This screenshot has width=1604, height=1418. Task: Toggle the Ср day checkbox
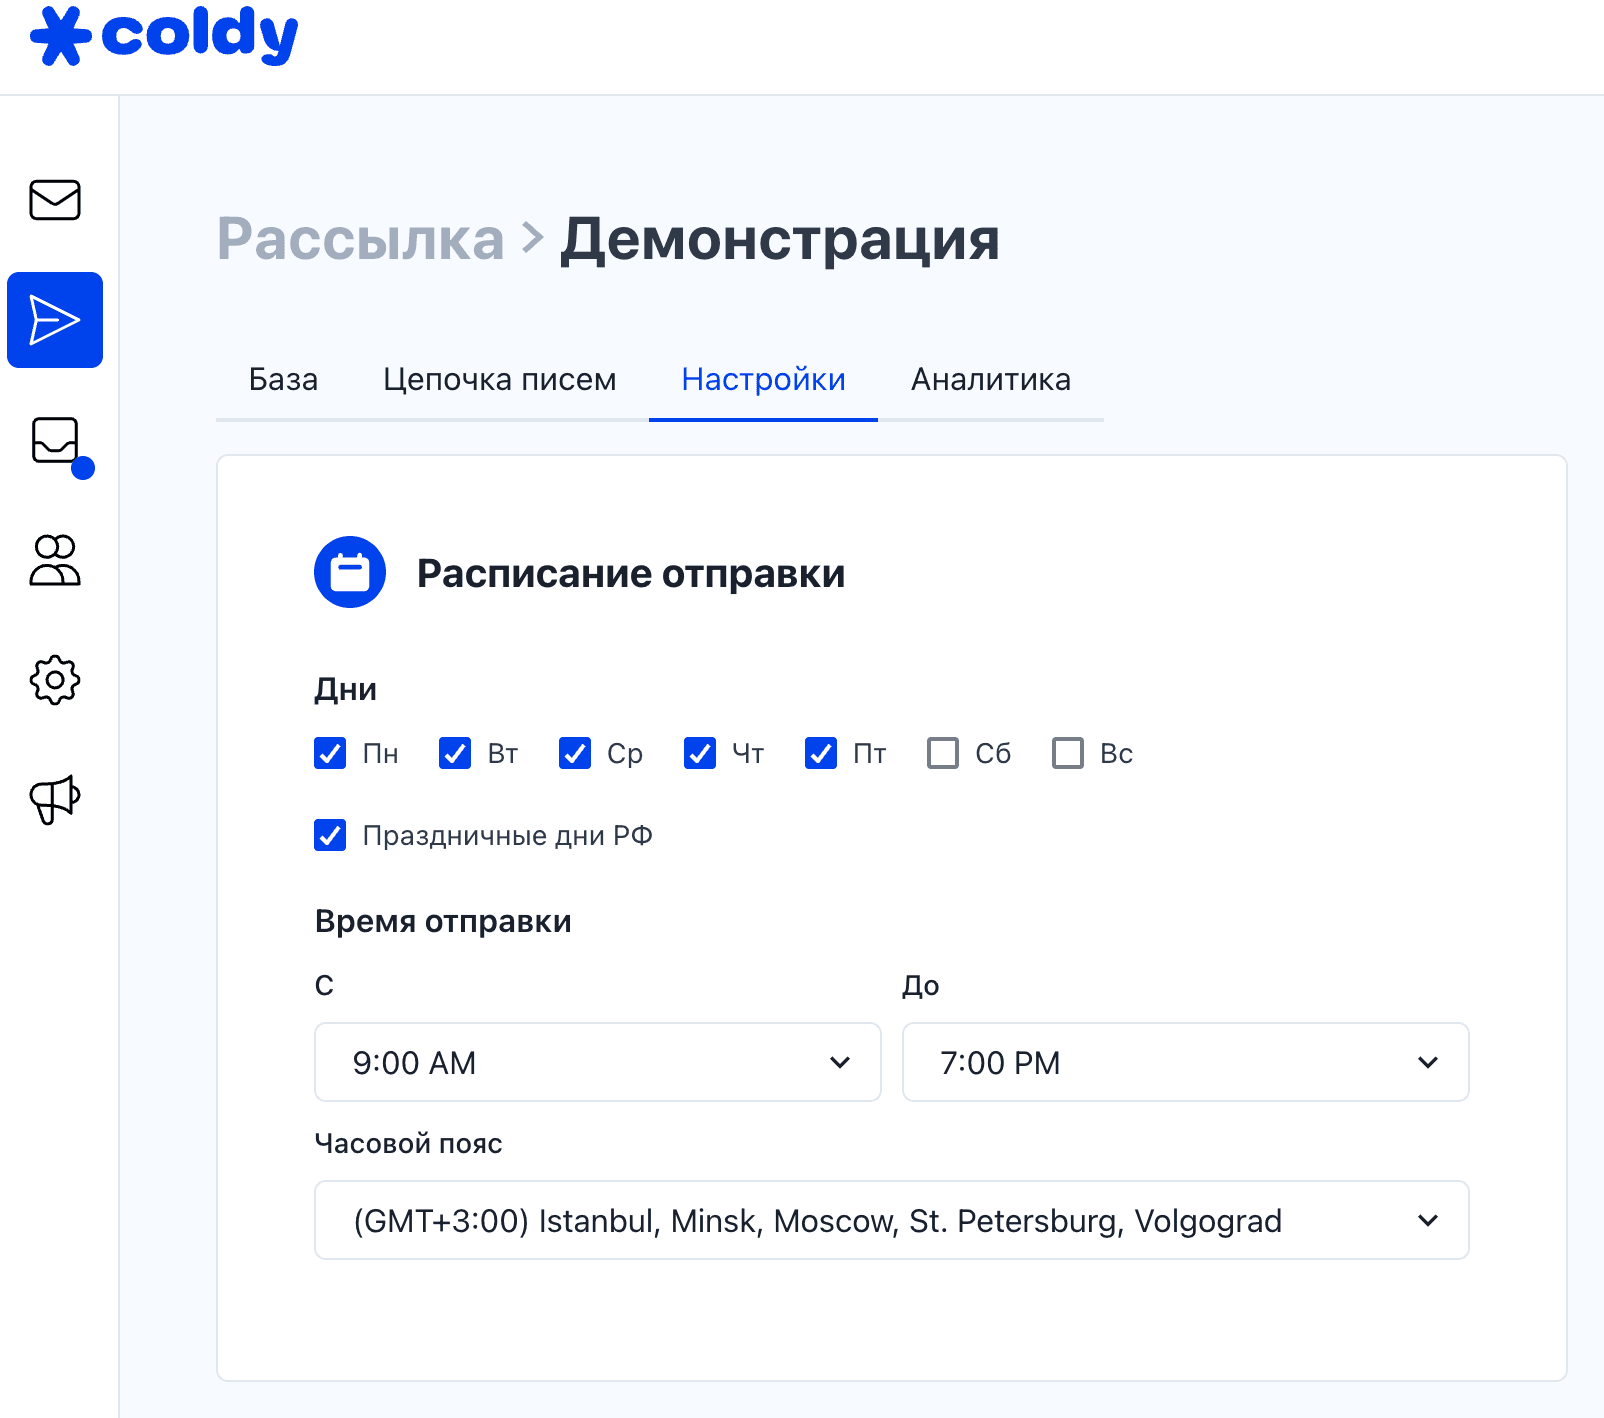pos(575,753)
